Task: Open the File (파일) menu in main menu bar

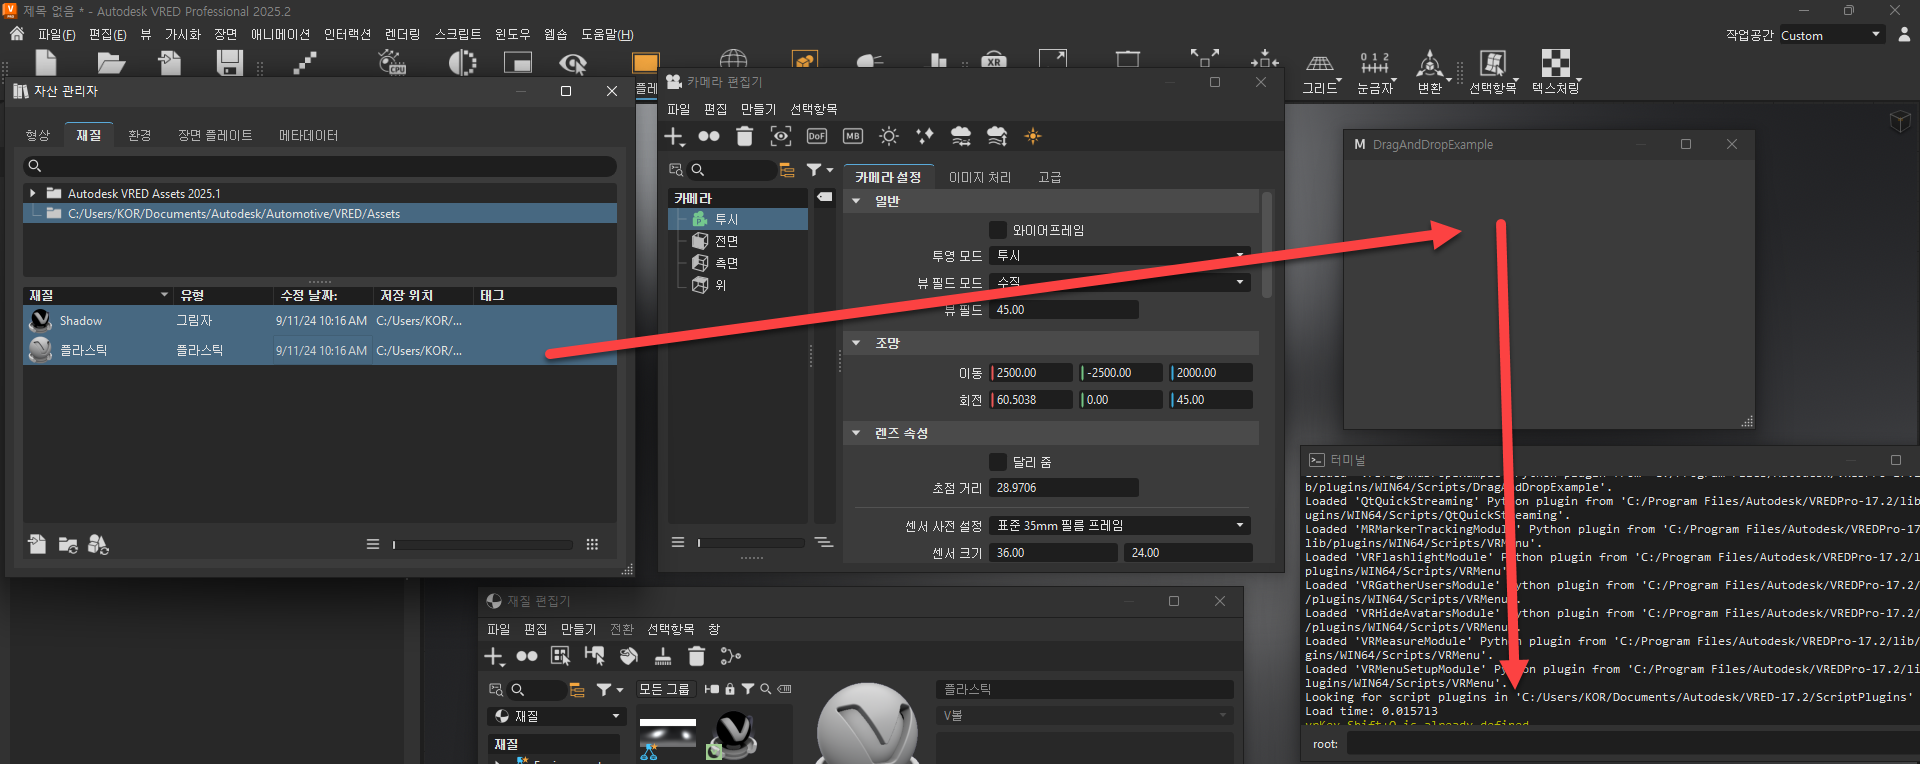Action: click(x=56, y=34)
